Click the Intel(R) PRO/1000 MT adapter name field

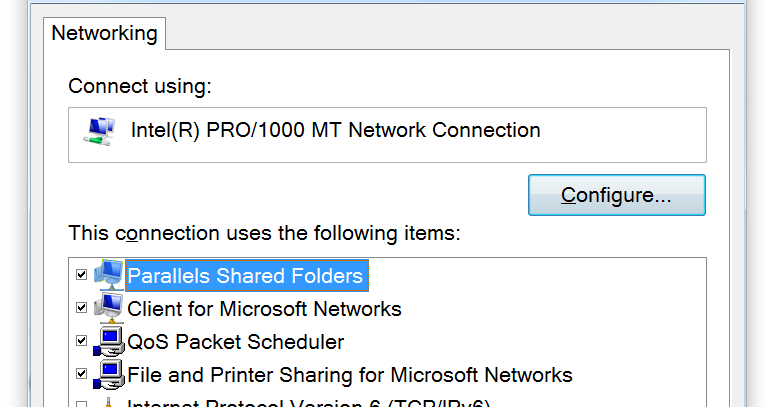387,135
